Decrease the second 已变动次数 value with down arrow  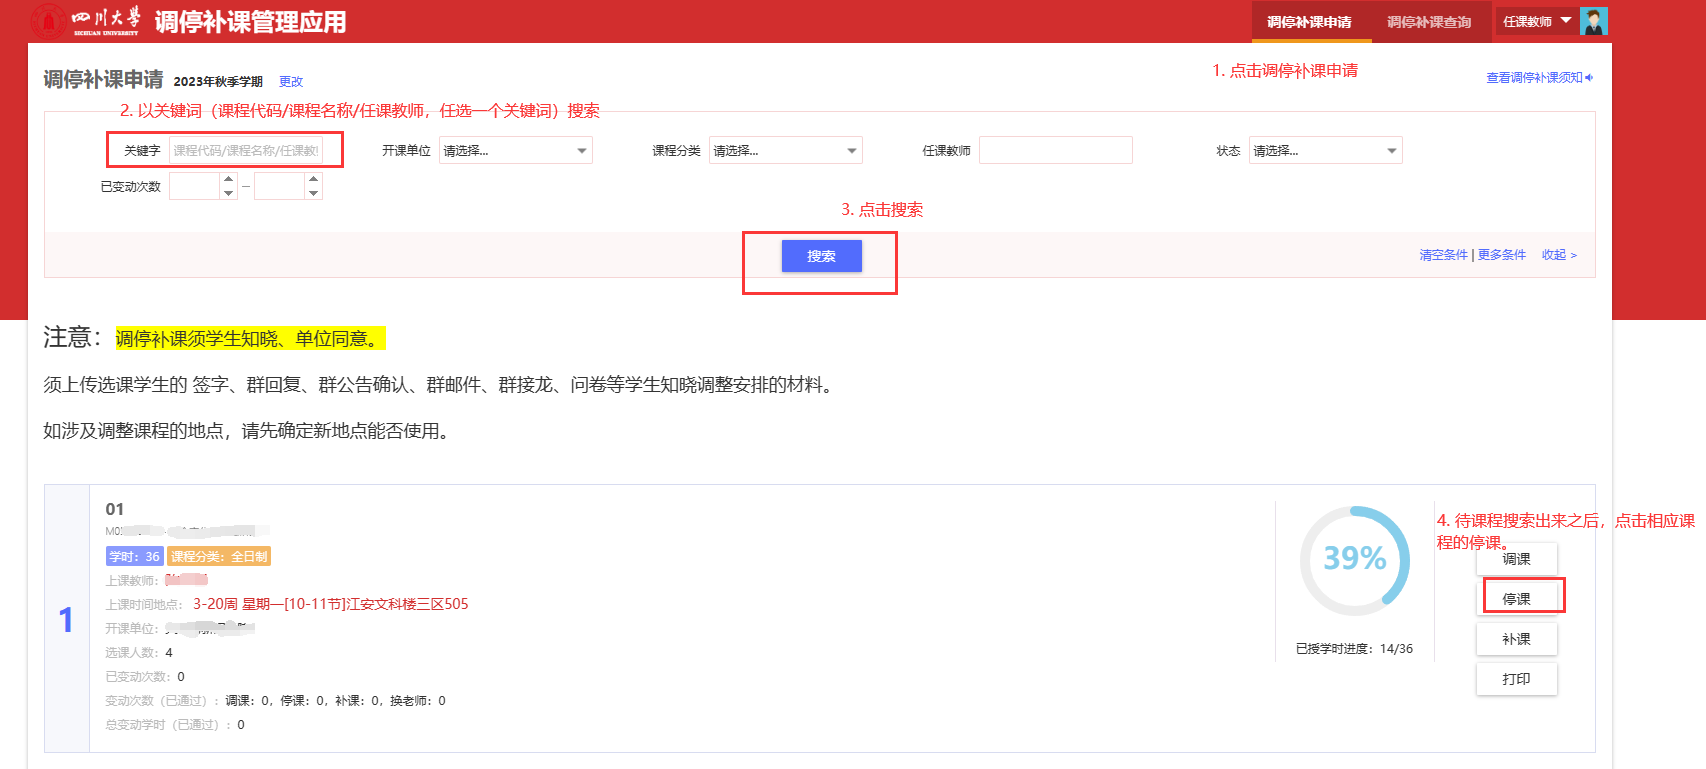click(314, 193)
